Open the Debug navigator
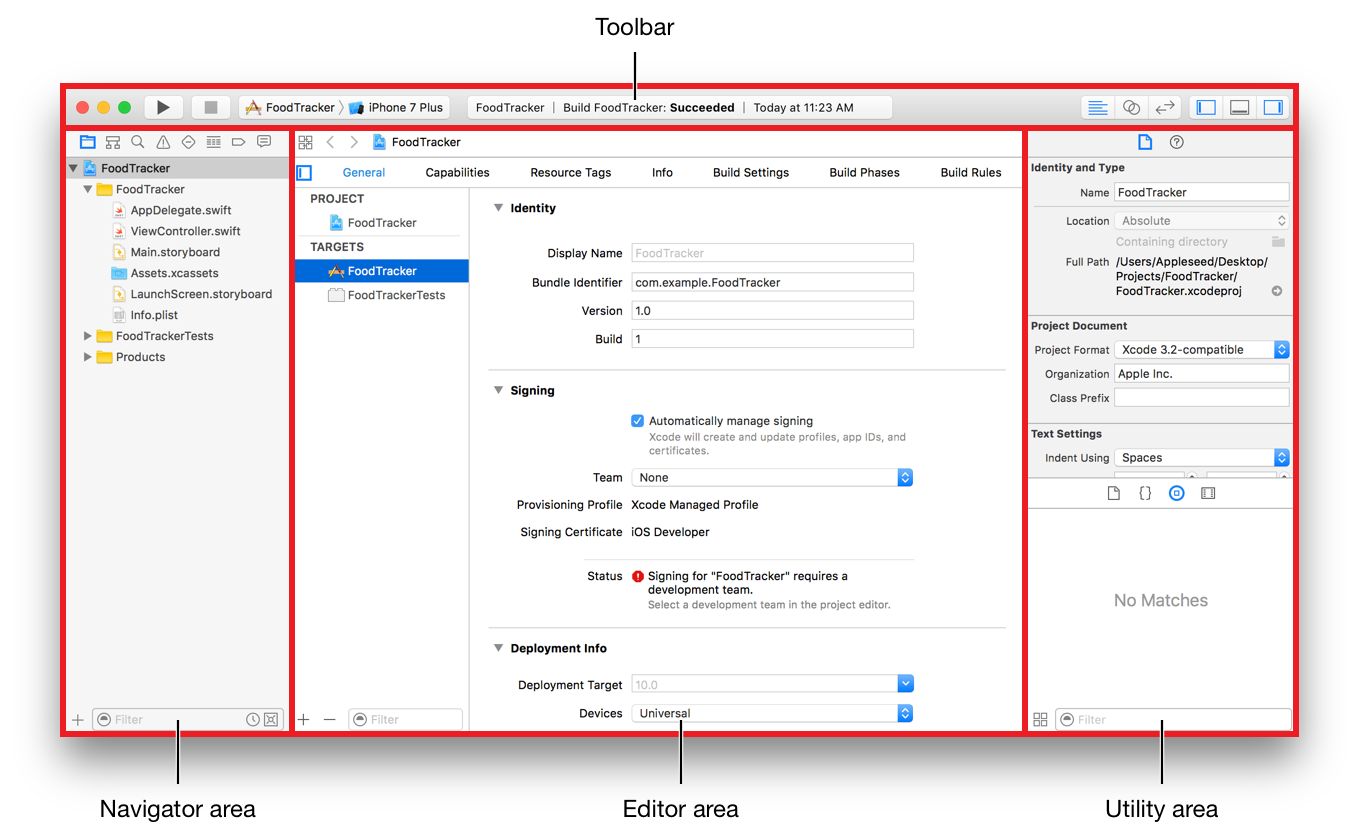The height and width of the screenshot is (836, 1360). 213,142
